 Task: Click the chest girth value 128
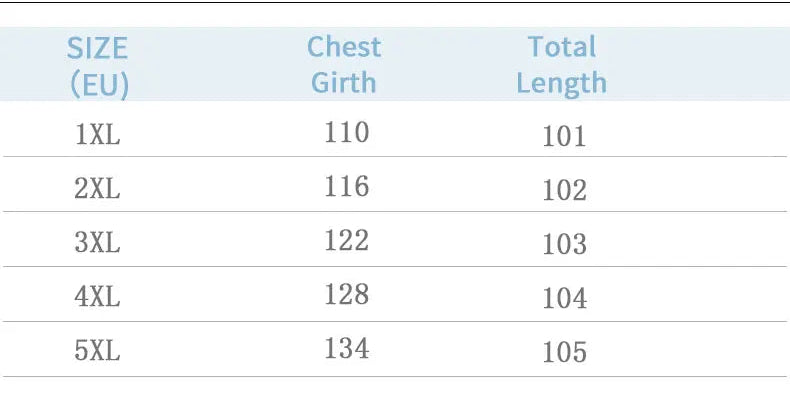coord(347,294)
